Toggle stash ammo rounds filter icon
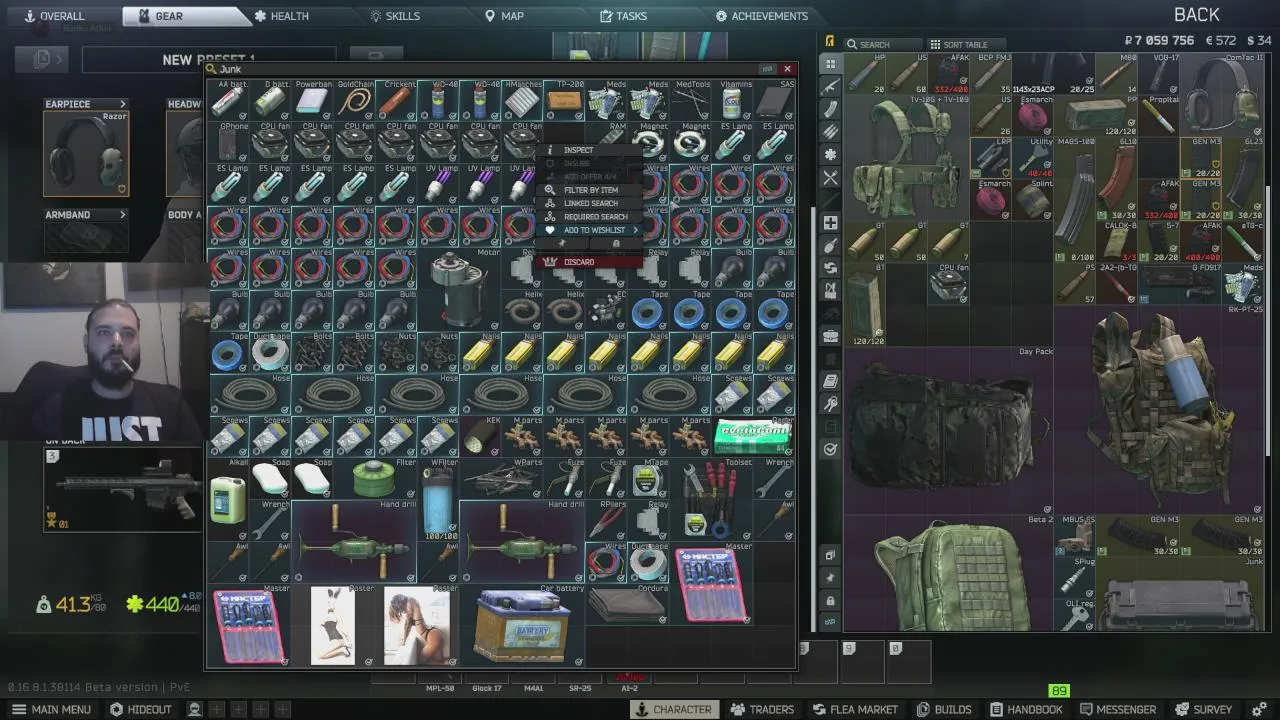The image size is (1280, 720). [830, 132]
